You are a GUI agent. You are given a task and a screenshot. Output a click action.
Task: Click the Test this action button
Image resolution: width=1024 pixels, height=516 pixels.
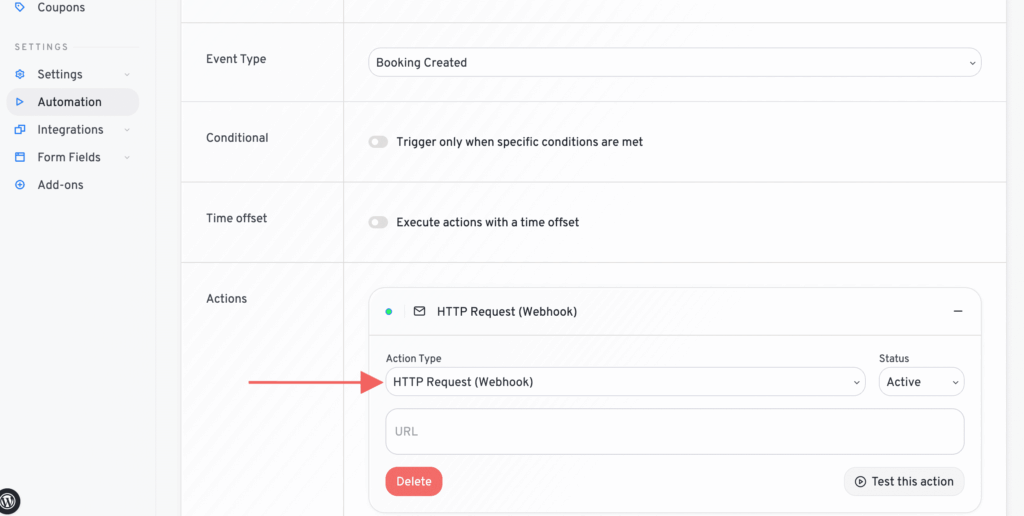[x=904, y=482]
